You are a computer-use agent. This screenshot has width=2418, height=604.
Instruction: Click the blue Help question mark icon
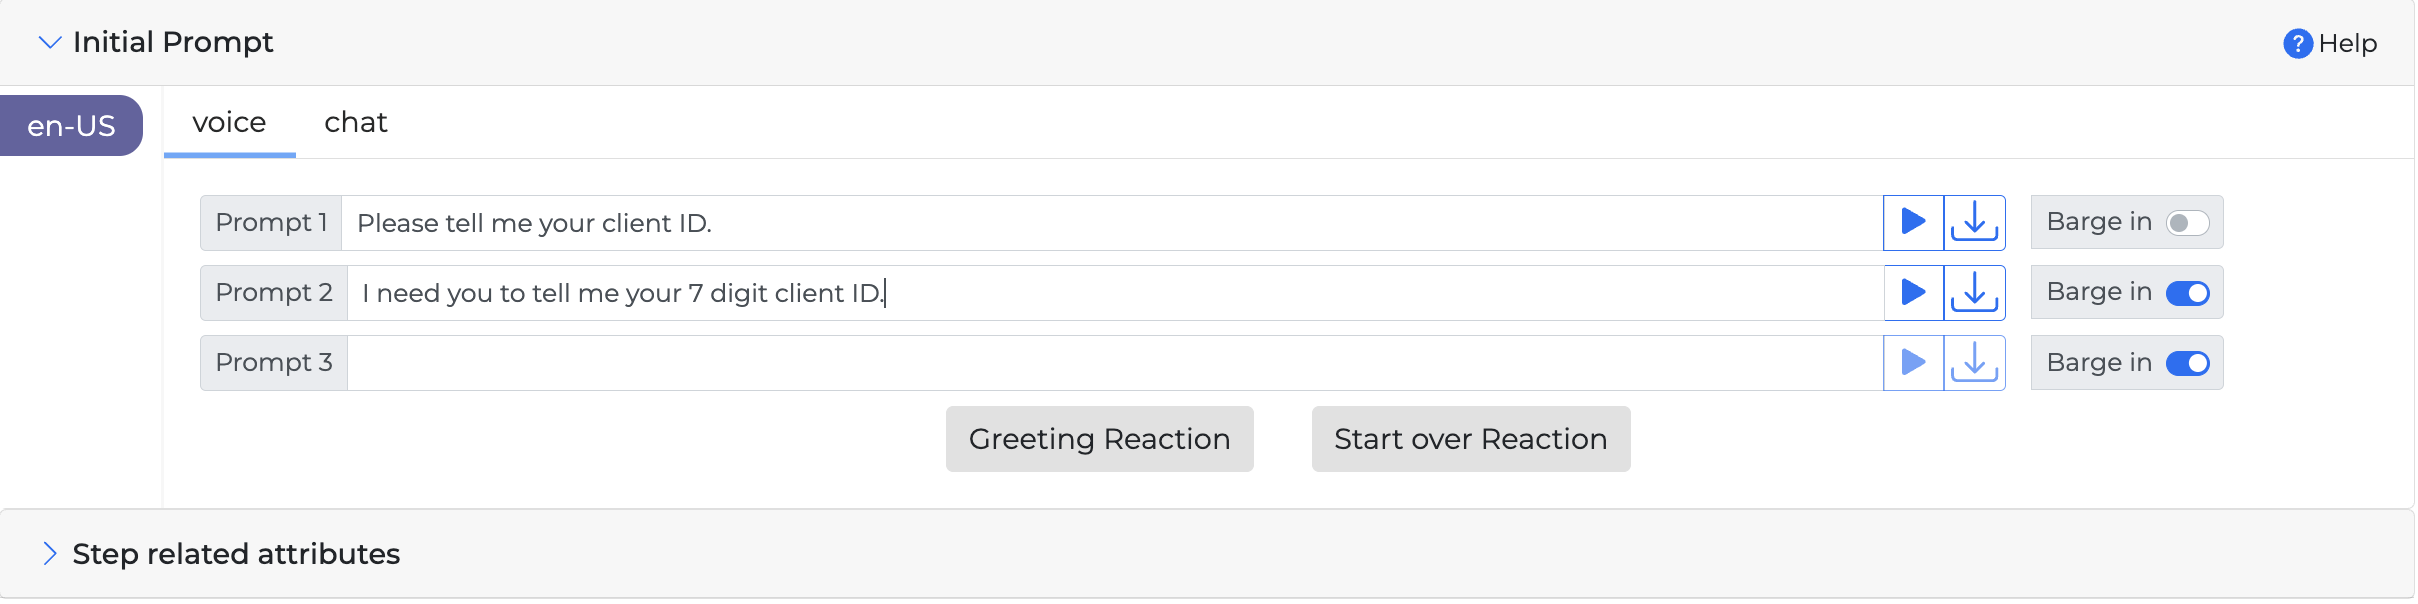(2297, 44)
